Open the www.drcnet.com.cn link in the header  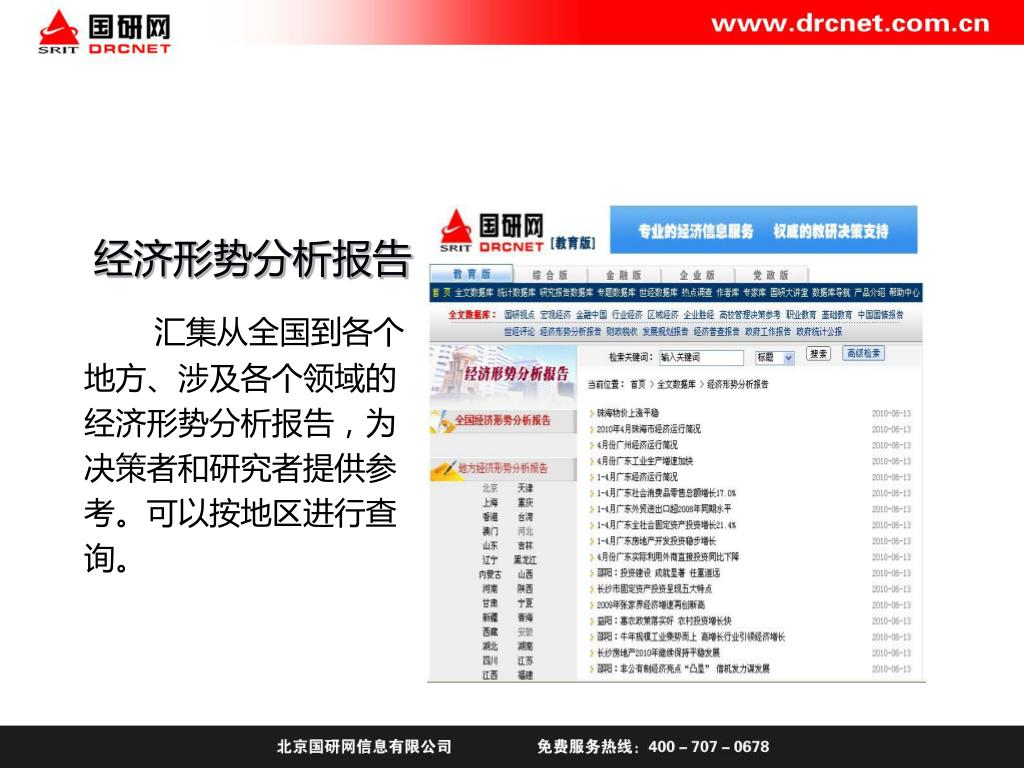pyautogui.click(x=850, y=24)
